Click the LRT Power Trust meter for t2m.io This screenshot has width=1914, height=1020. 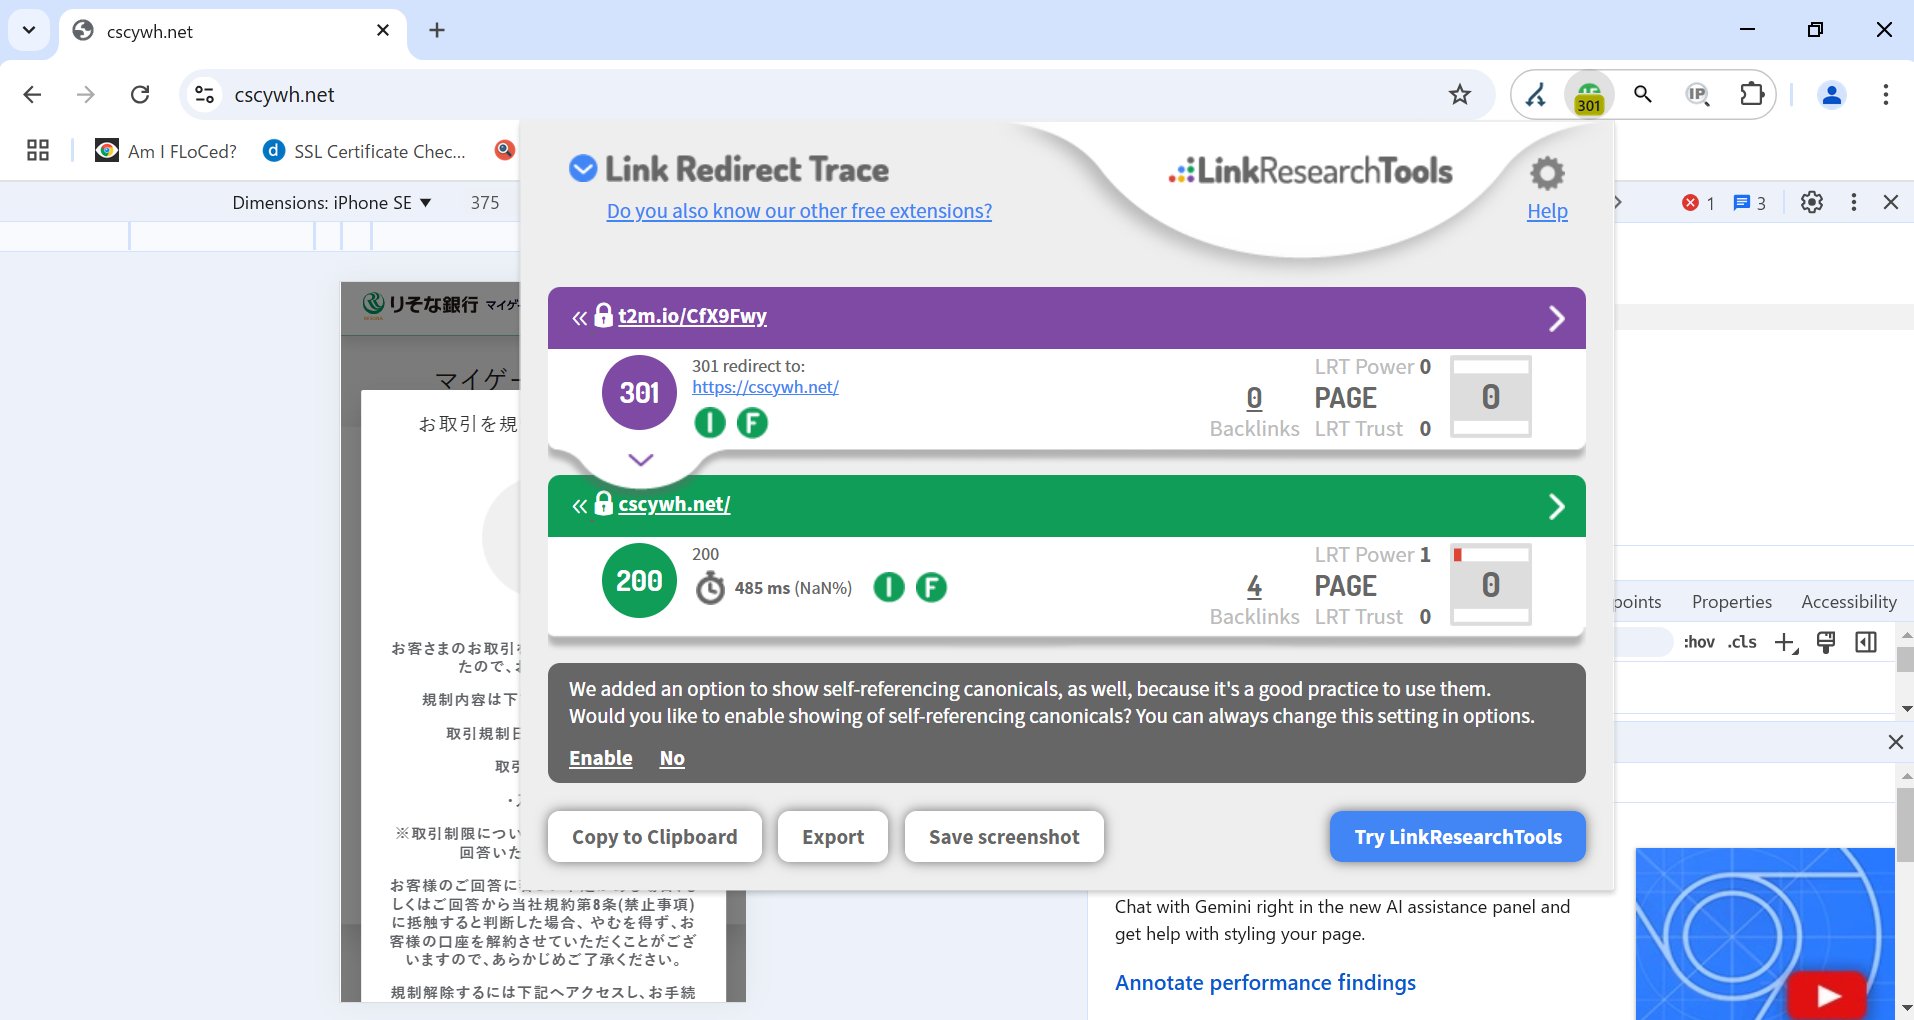click(x=1491, y=398)
